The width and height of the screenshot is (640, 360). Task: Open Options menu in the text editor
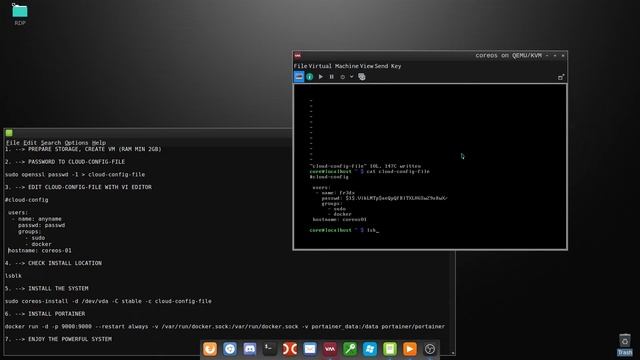pyautogui.click(x=76, y=142)
